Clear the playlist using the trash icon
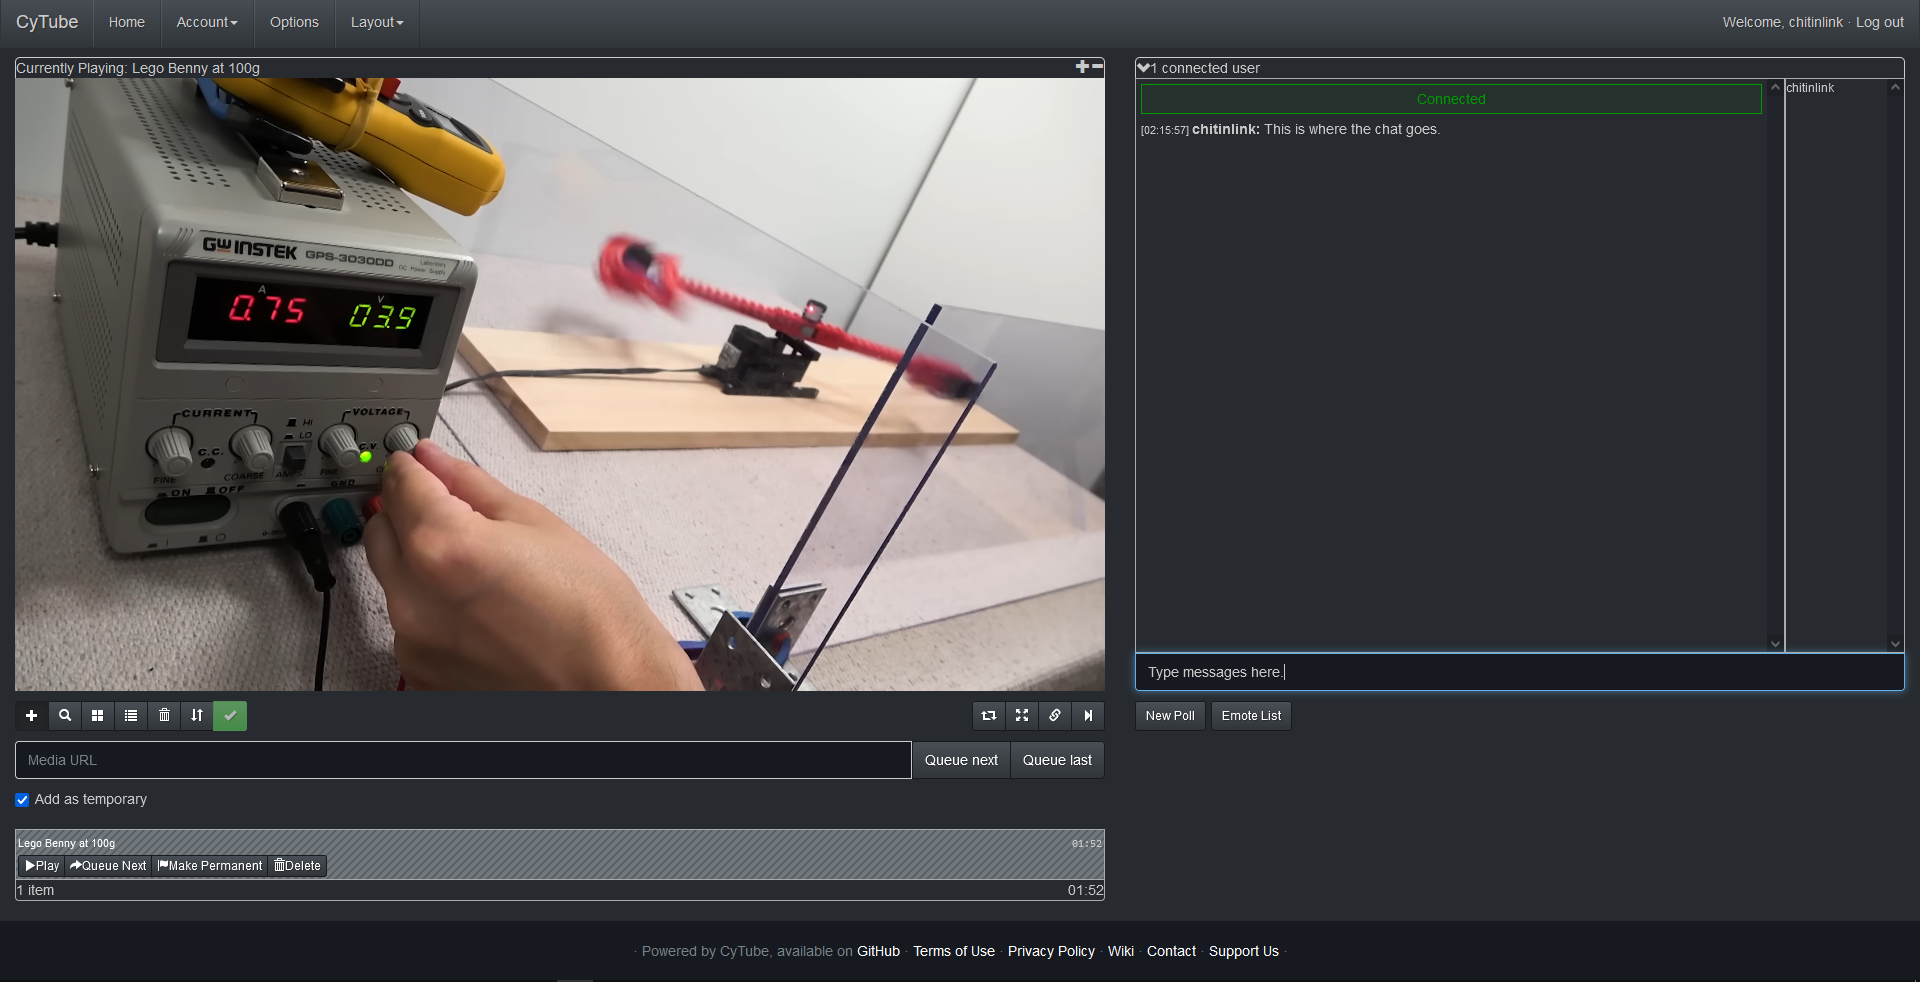The height and width of the screenshot is (982, 1920). (164, 716)
